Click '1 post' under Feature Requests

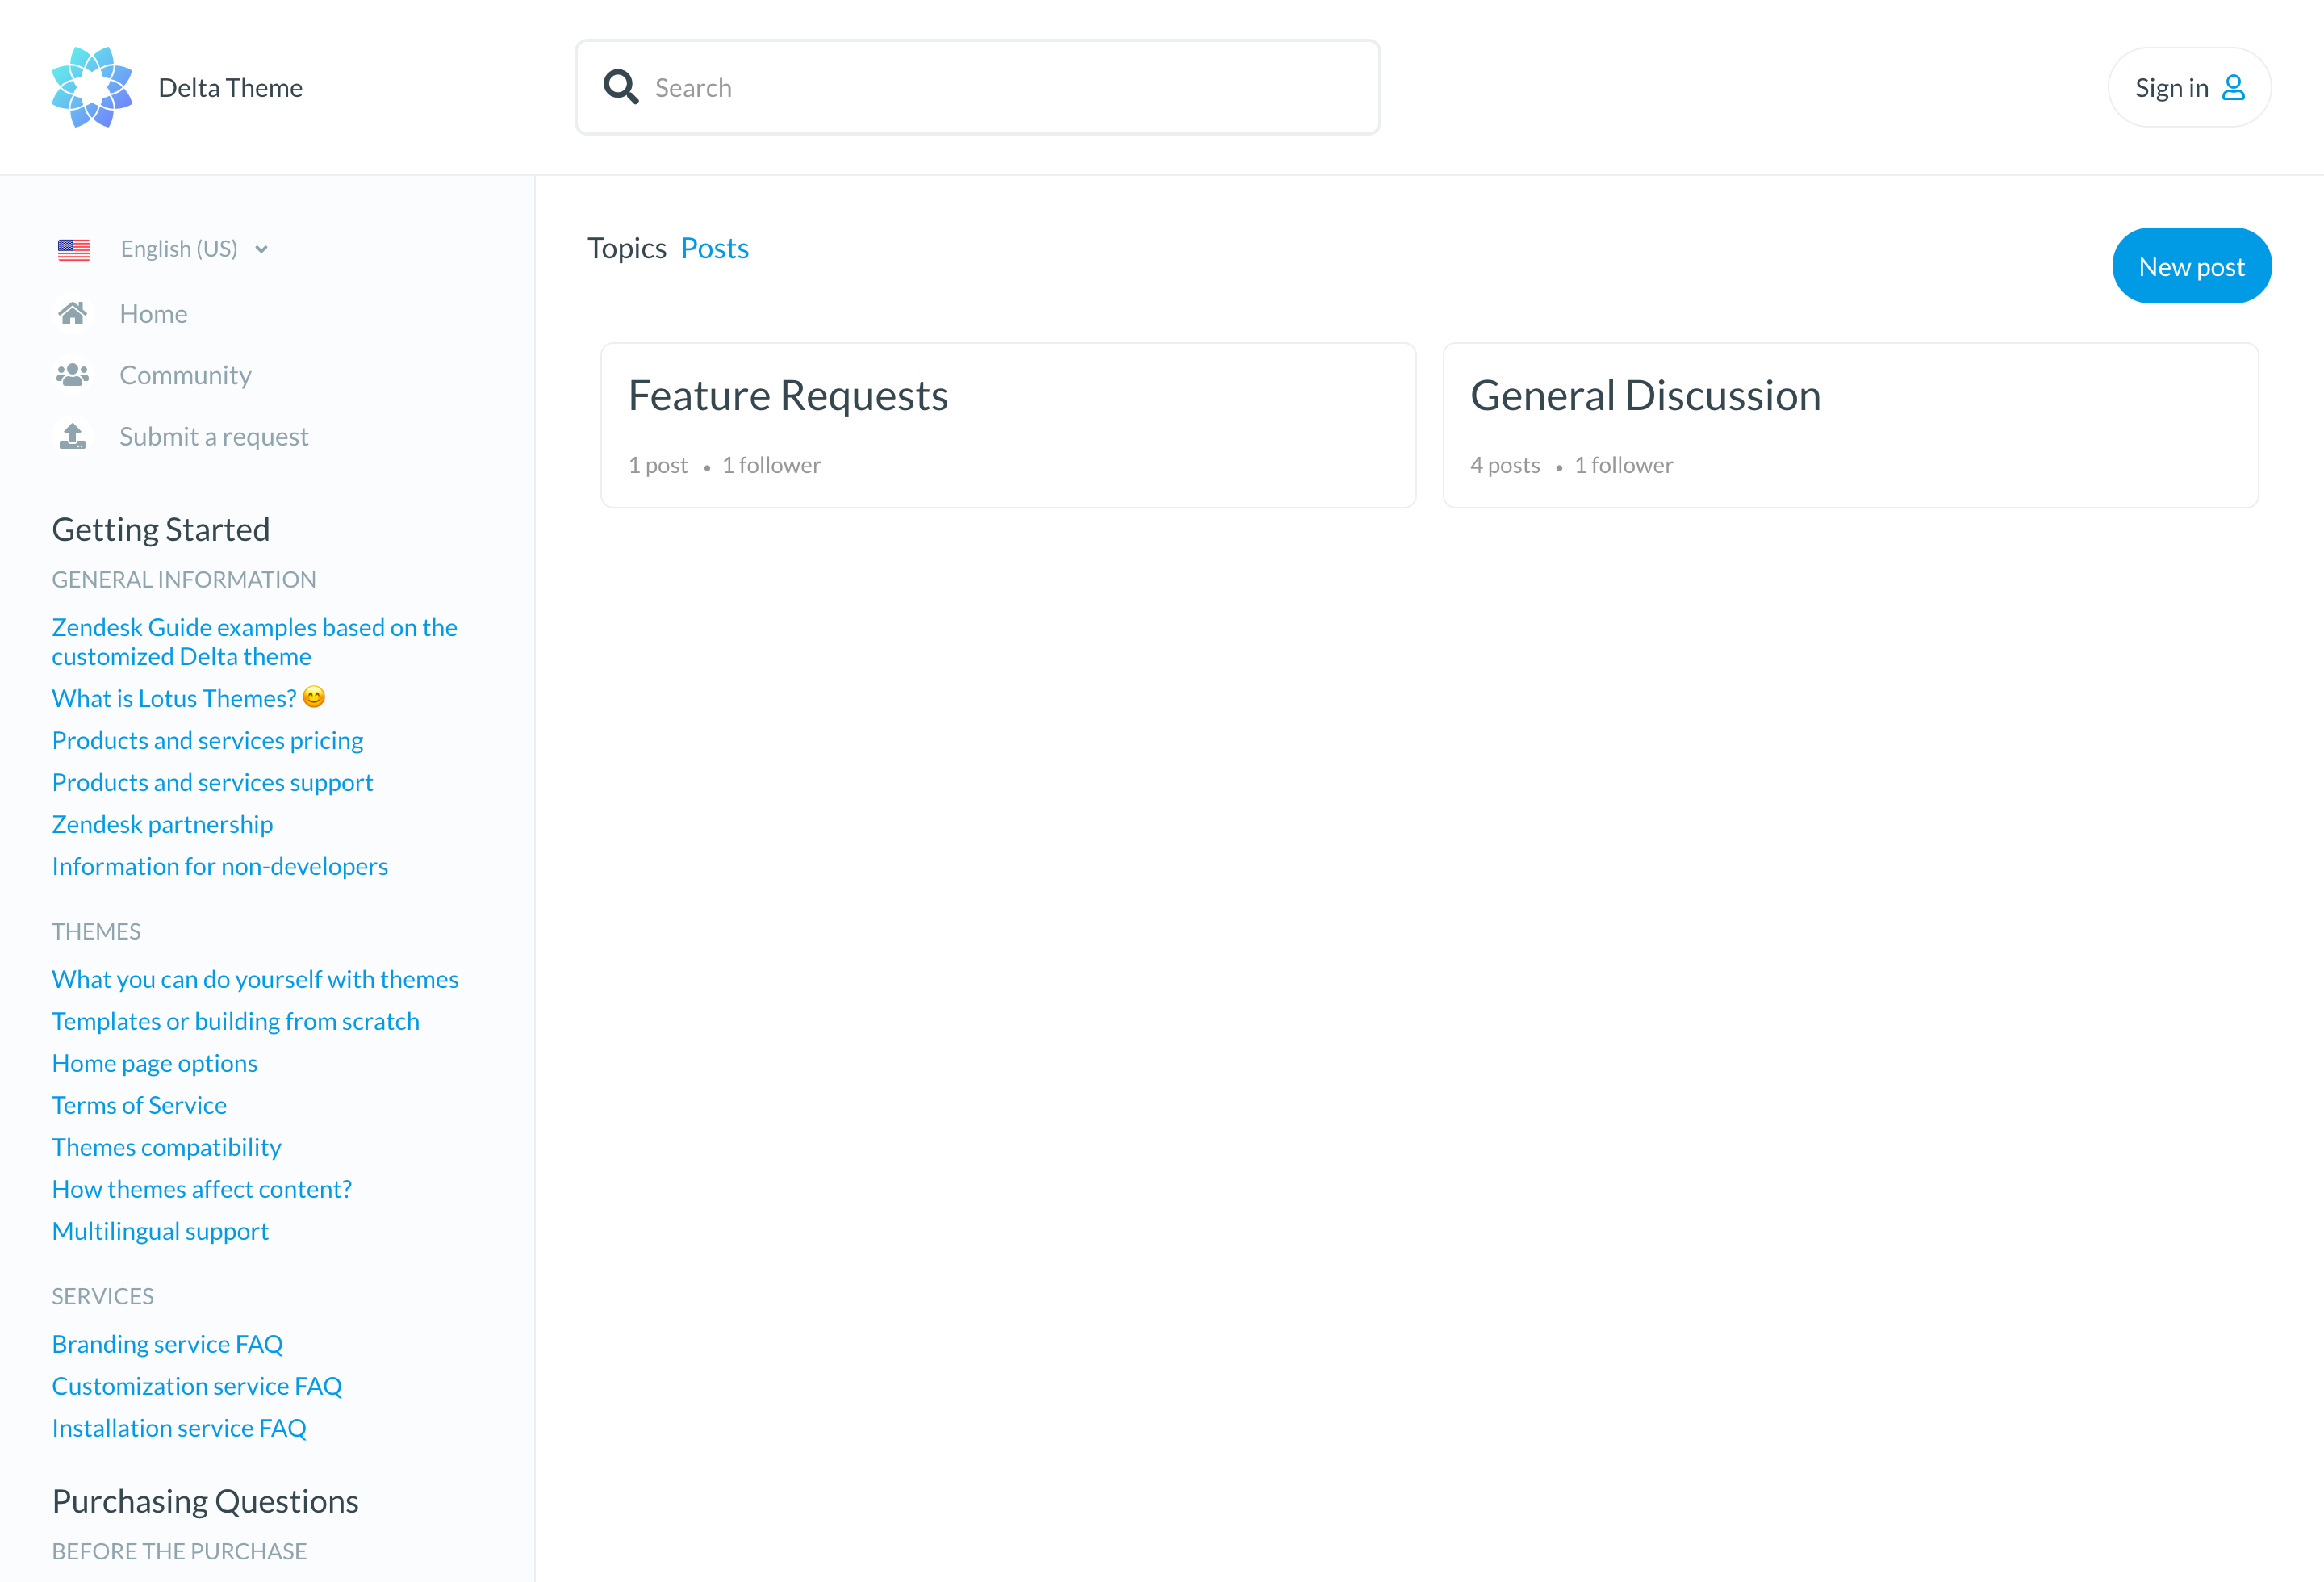tap(658, 465)
